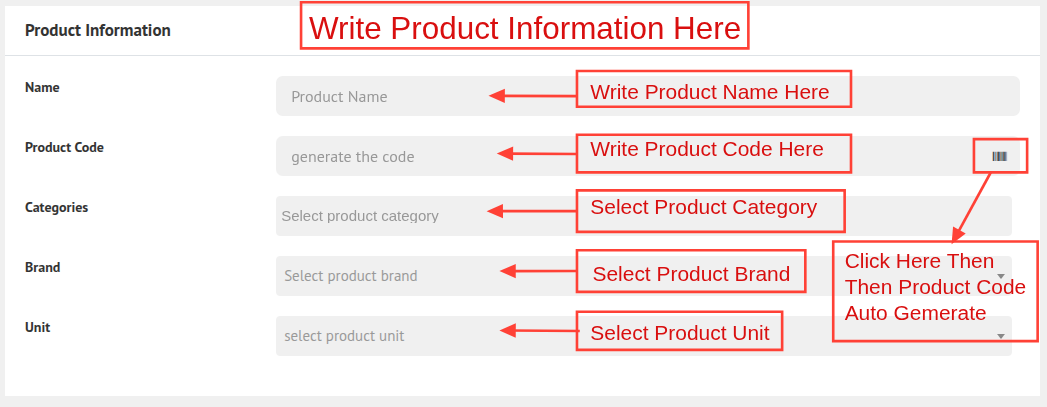This screenshot has width=1047, height=407.
Task: Expand the Brand dropdown arrow
Action: coord(1001,276)
